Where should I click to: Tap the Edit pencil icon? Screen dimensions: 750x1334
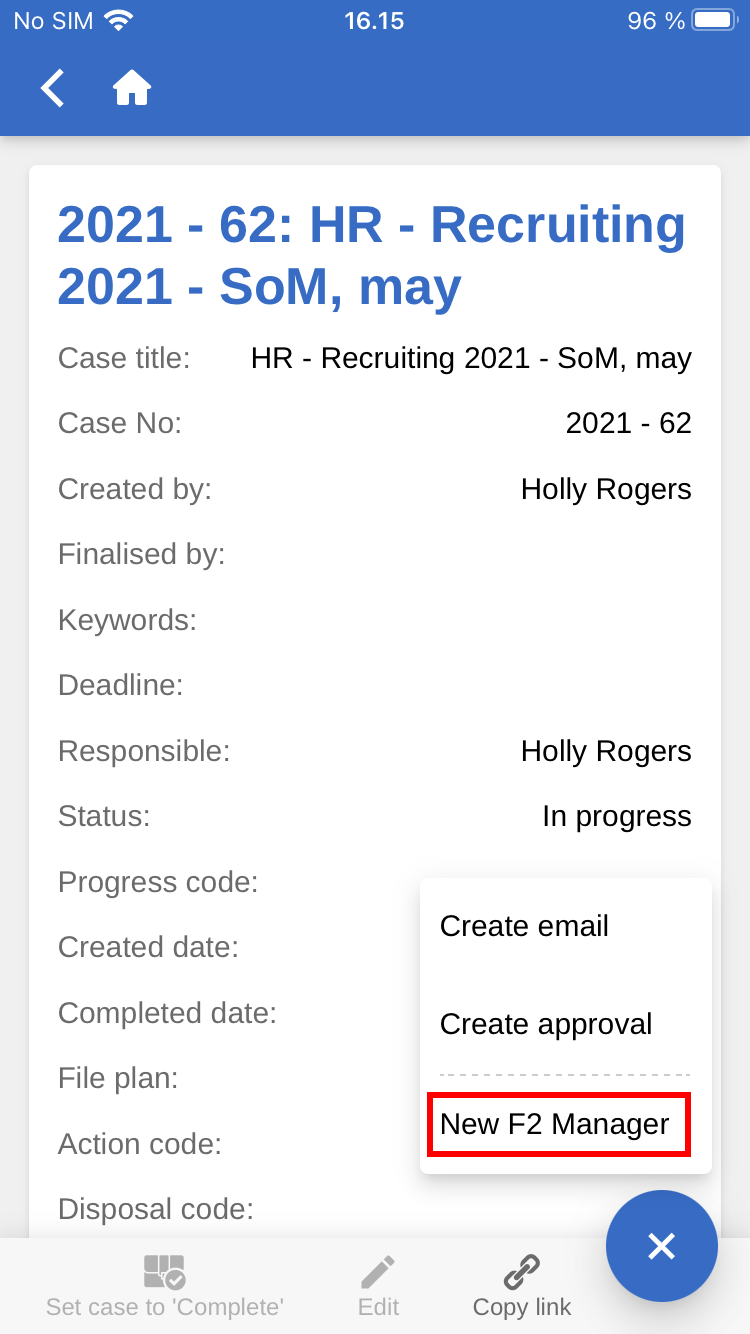point(378,1272)
